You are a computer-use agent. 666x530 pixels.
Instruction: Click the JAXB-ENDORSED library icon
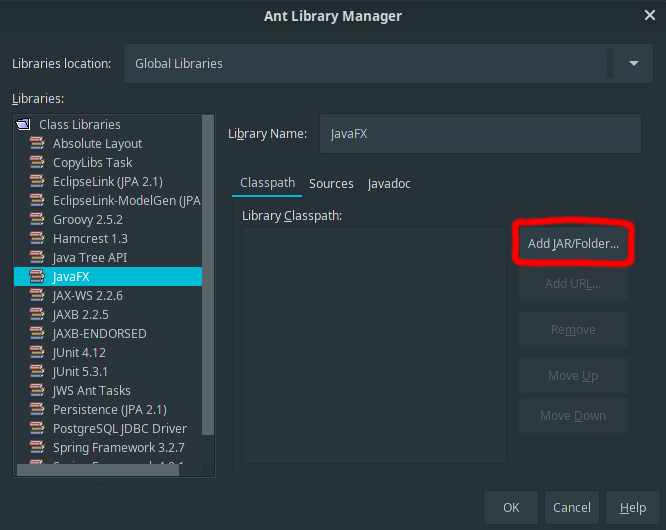[38, 334]
